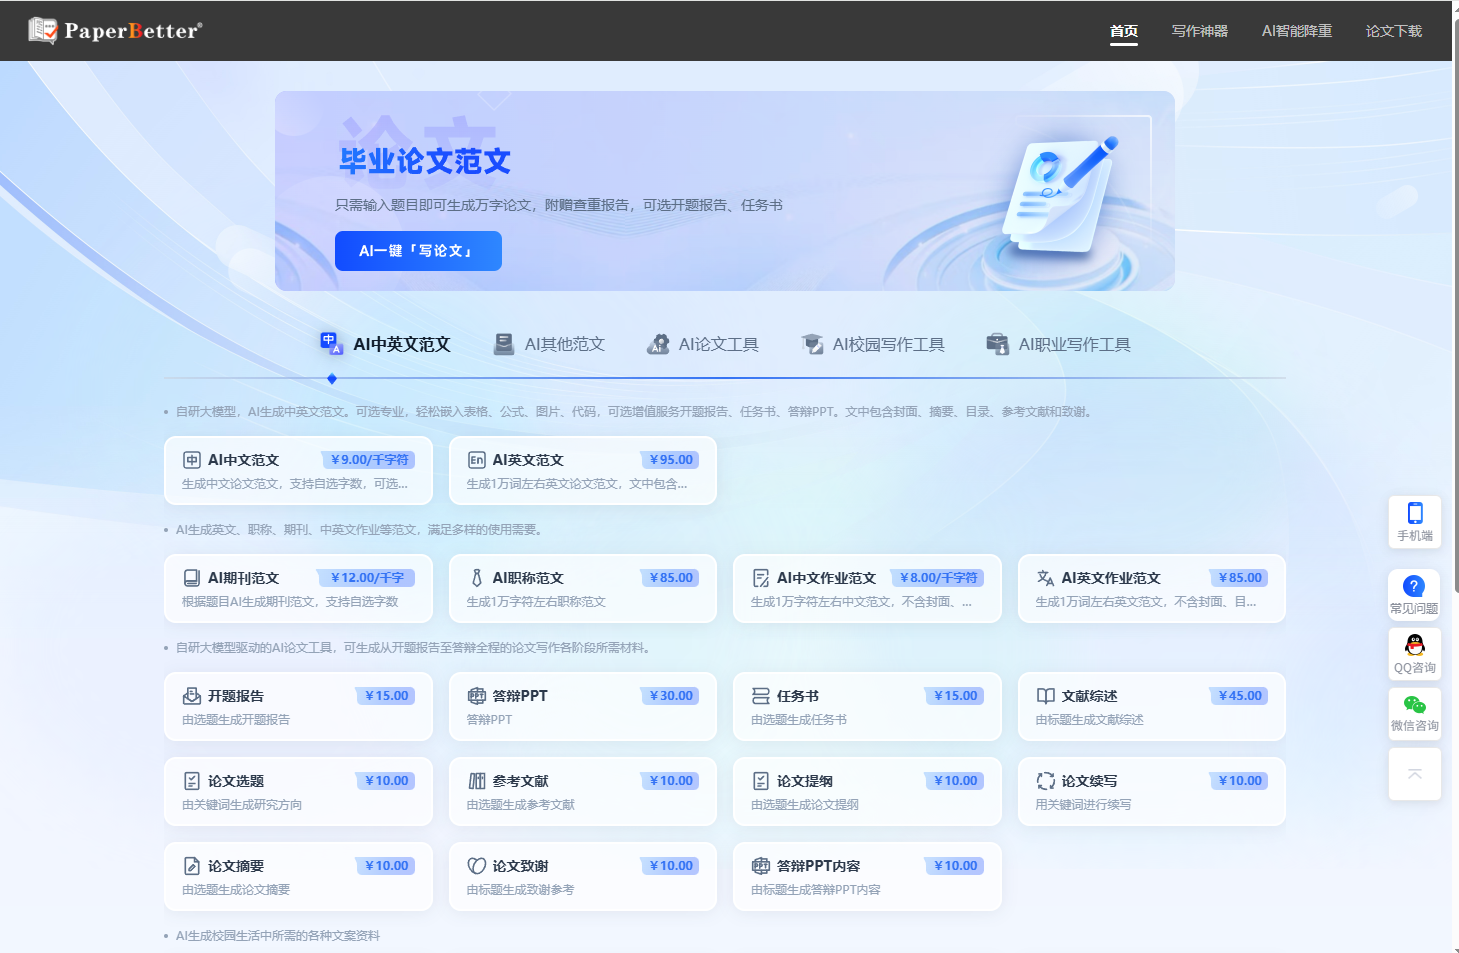Click the AI中英文范文 tab icon
Viewport: 1459px width, 953px height.
(331, 343)
